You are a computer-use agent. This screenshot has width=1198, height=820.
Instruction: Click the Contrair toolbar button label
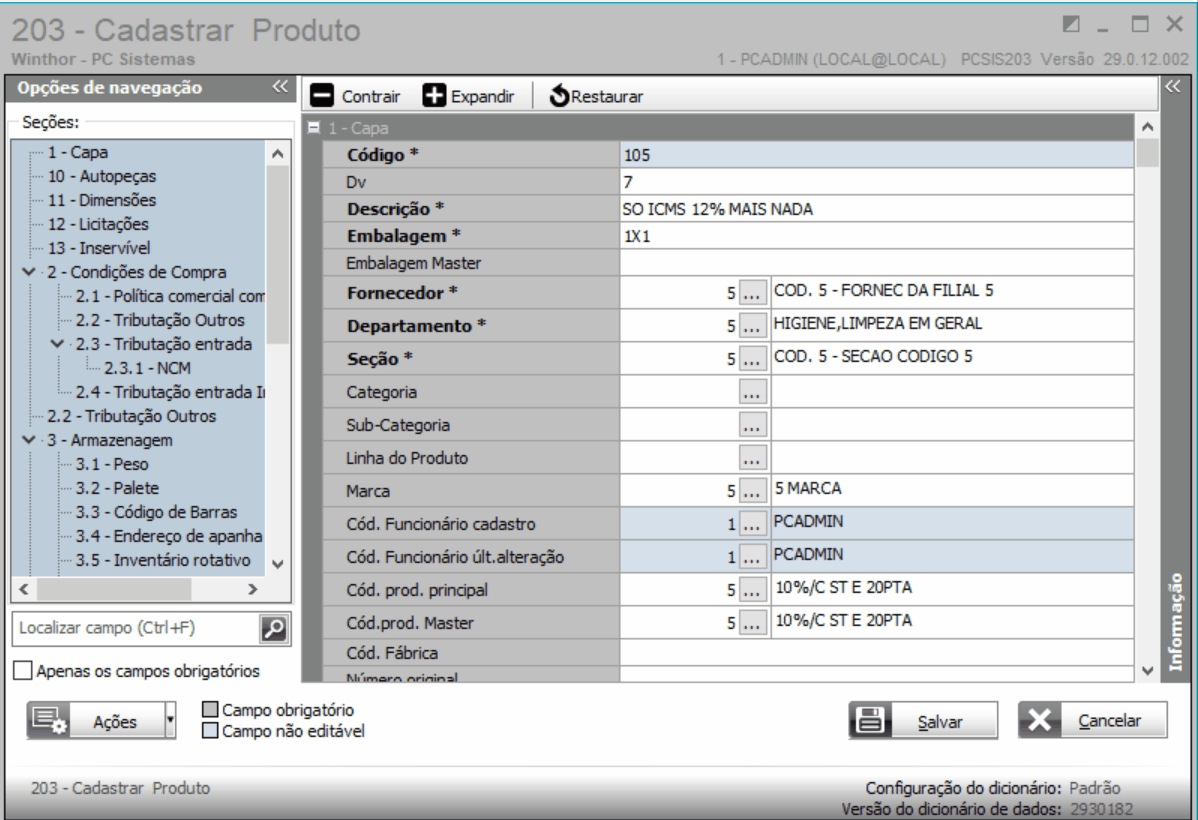[371, 96]
